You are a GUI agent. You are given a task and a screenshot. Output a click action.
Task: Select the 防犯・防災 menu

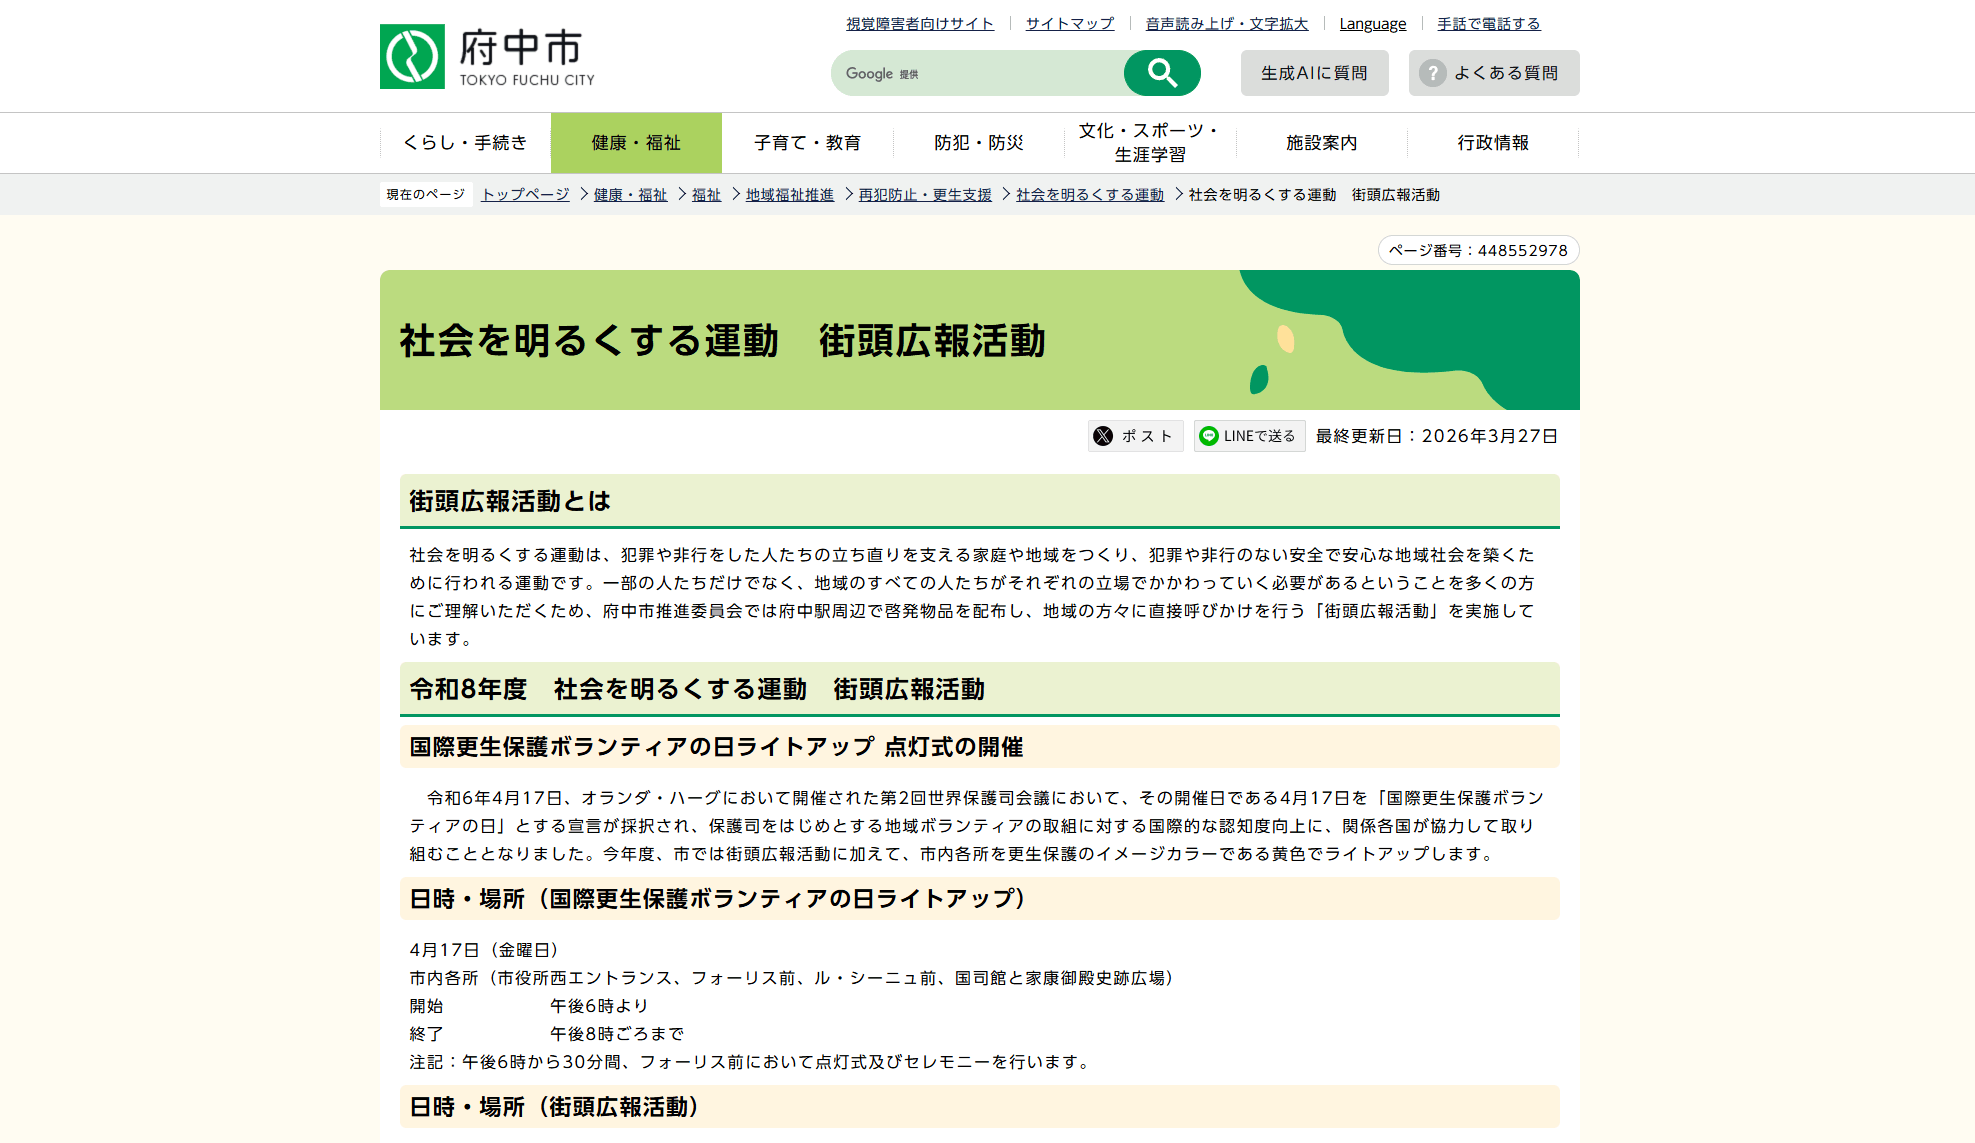[979, 143]
